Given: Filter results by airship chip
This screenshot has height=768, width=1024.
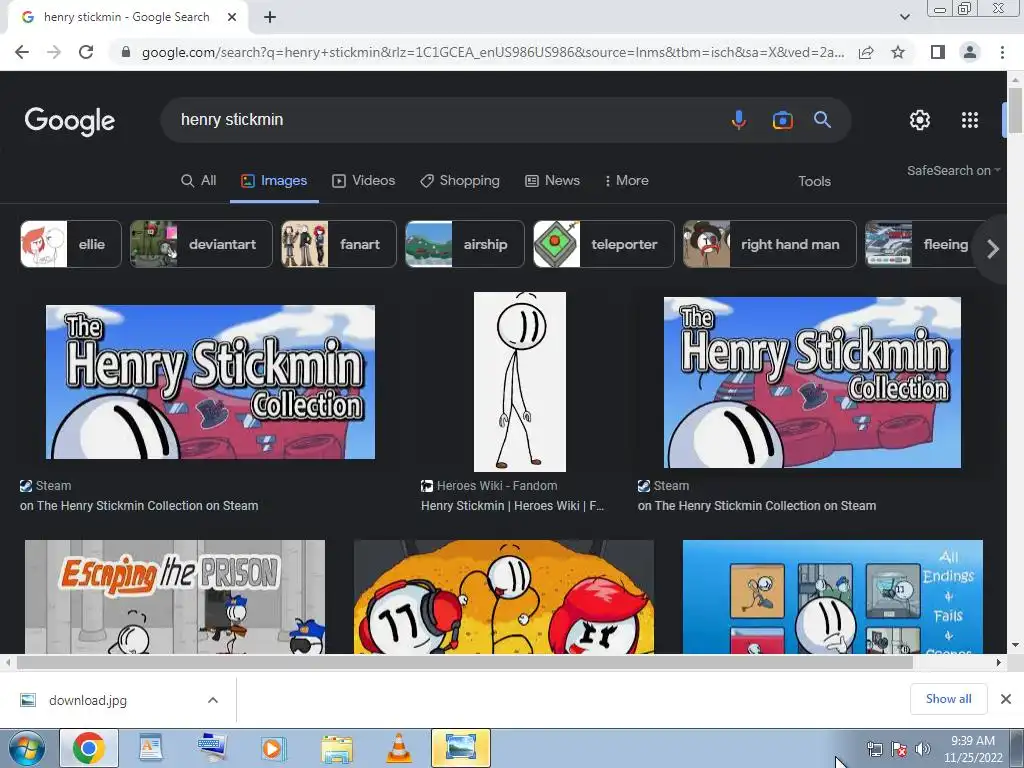Looking at the screenshot, I should coord(464,244).
